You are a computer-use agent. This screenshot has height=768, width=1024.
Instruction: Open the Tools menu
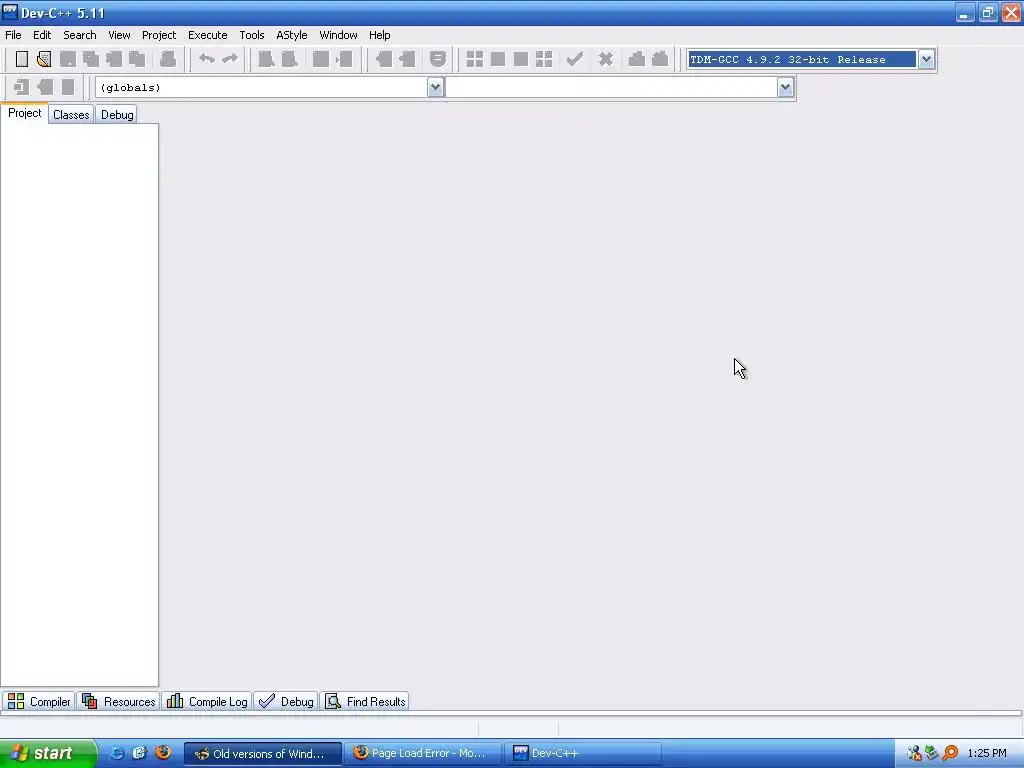251,35
